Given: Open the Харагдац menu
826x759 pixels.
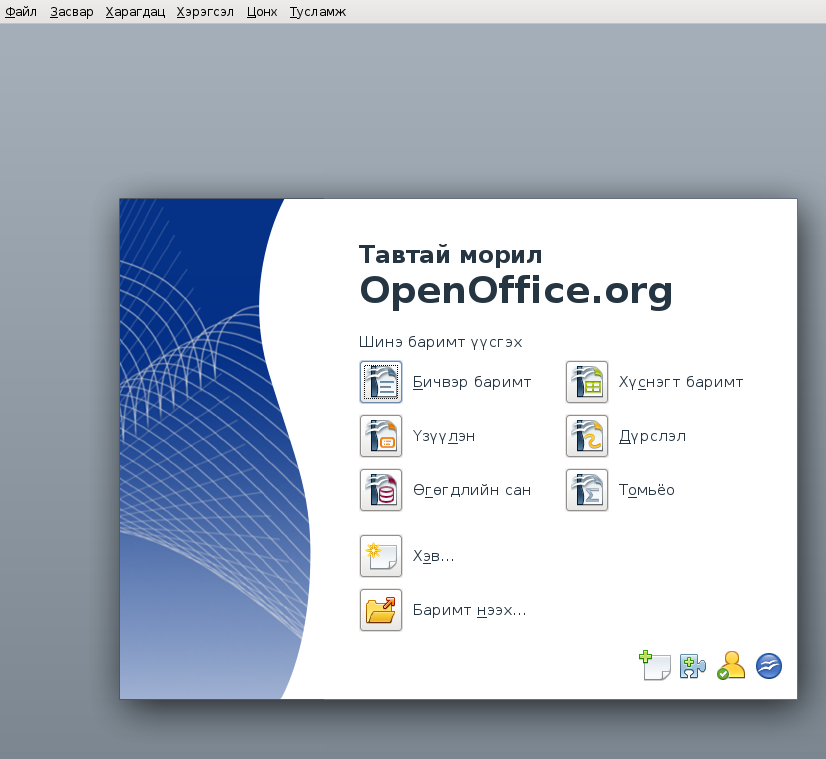Looking at the screenshot, I should click(x=135, y=12).
